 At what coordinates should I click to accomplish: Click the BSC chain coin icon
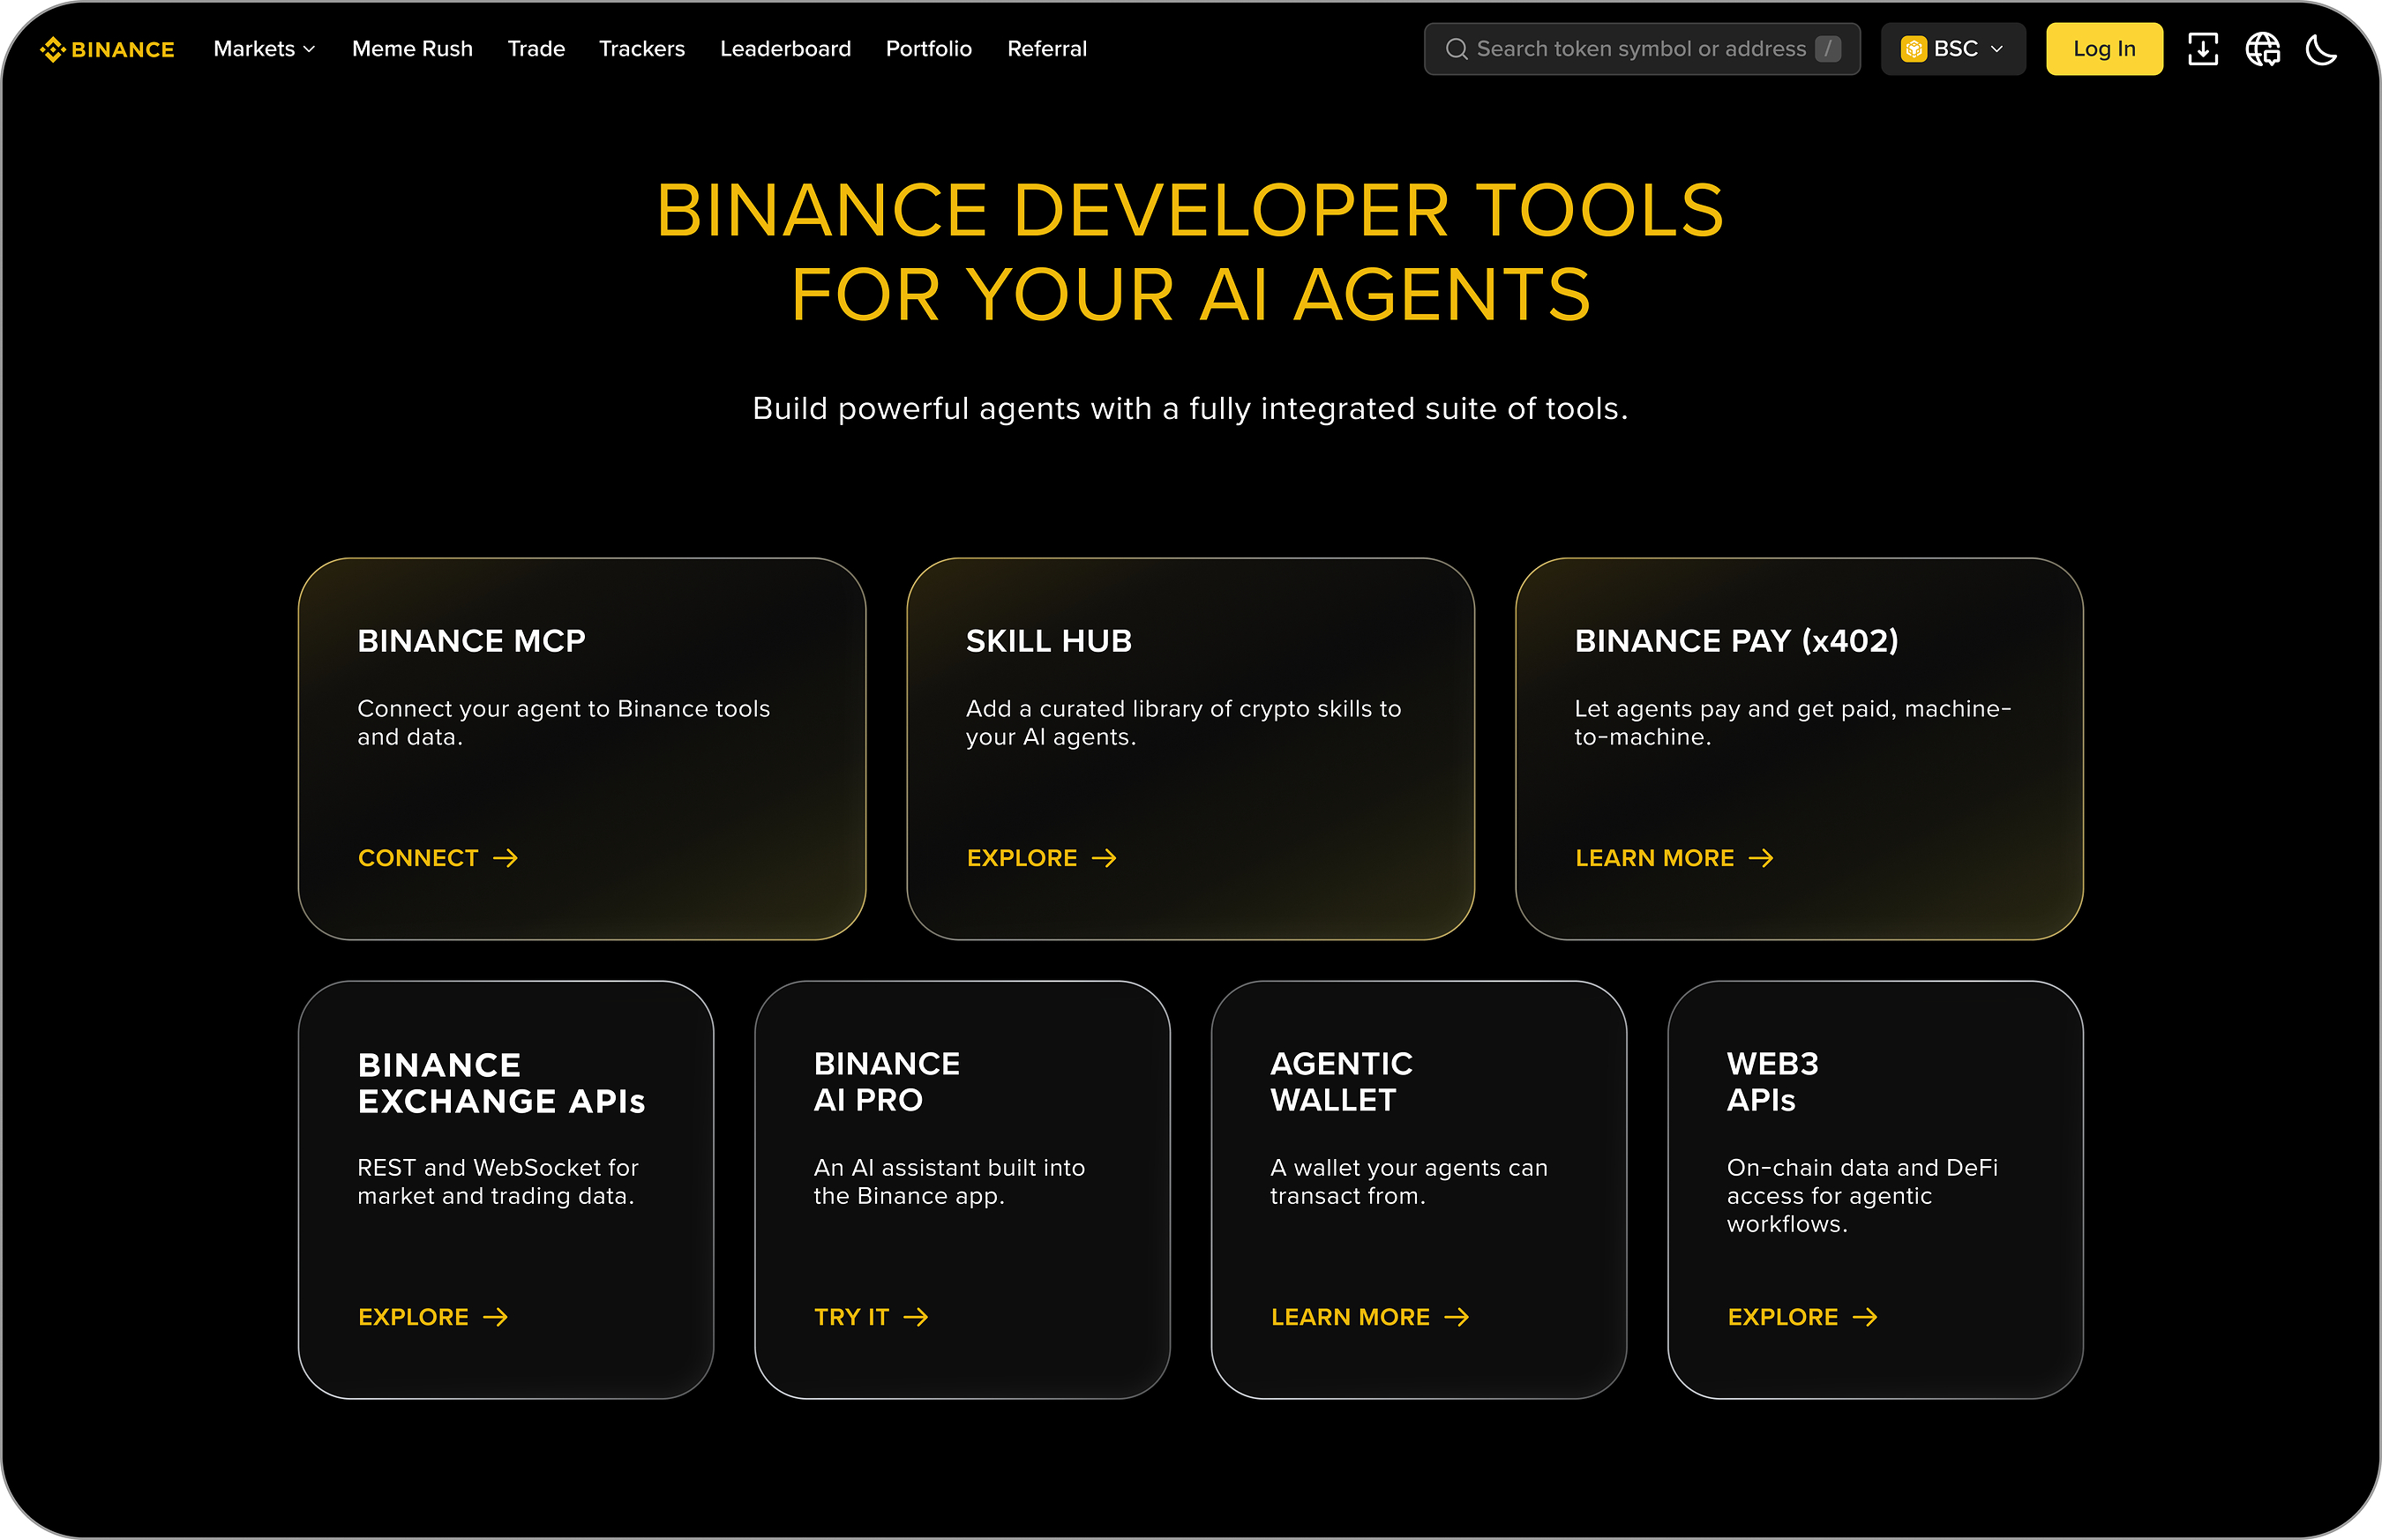click(x=1914, y=49)
